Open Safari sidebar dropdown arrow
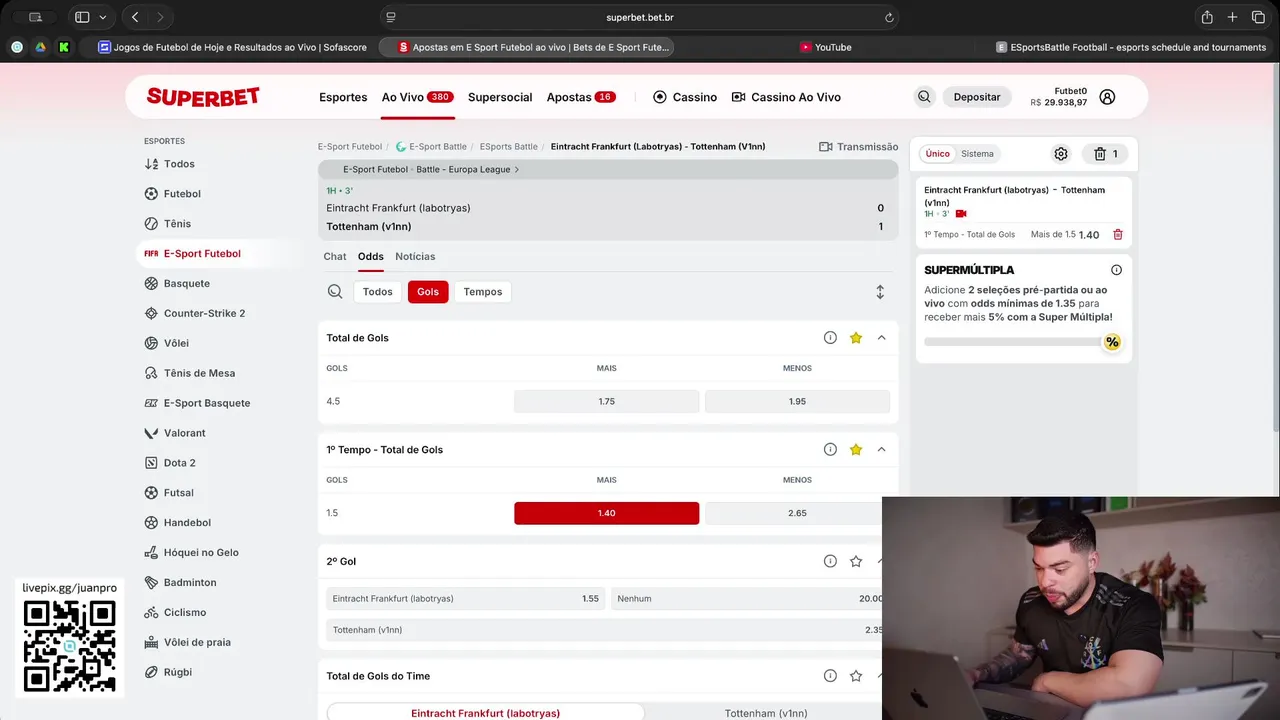This screenshot has height=720, width=1280. point(102,17)
